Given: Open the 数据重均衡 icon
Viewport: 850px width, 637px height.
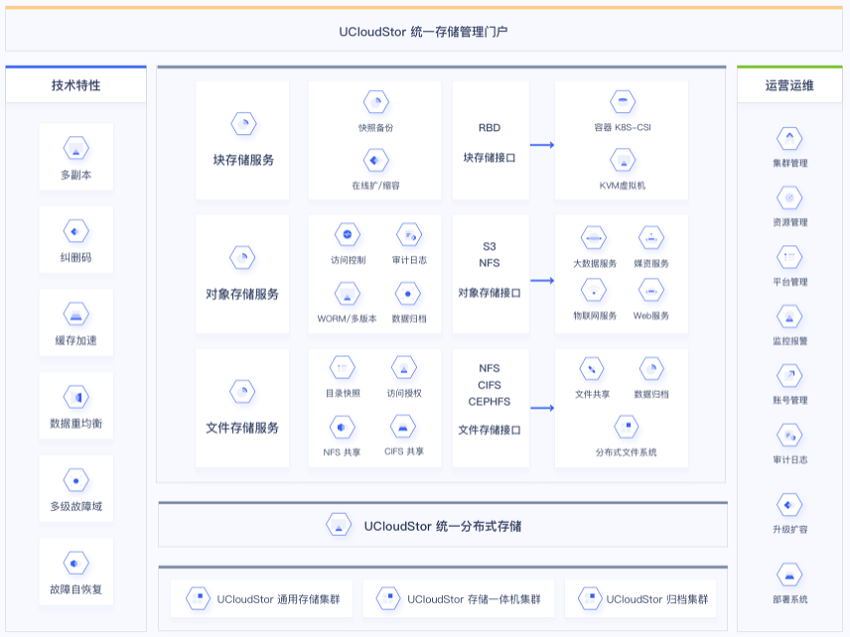Looking at the screenshot, I should click(76, 397).
